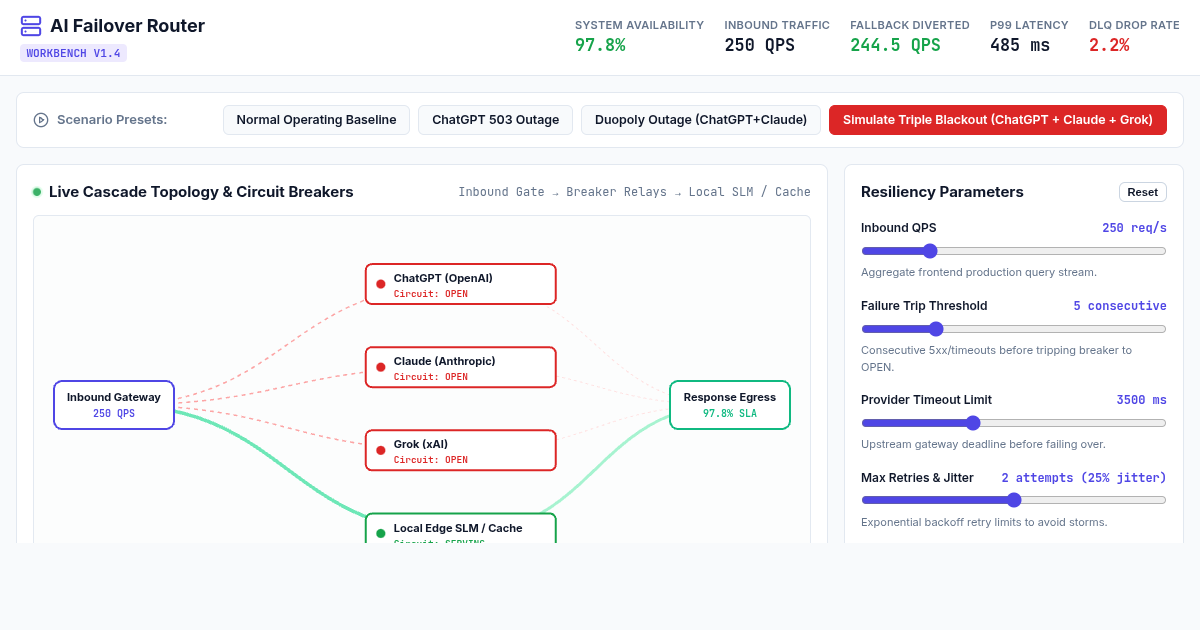The width and height of the screenshot is (1200, 630).
Task: Select the Claude (Anthropic) node
Action: pos(461,367)
